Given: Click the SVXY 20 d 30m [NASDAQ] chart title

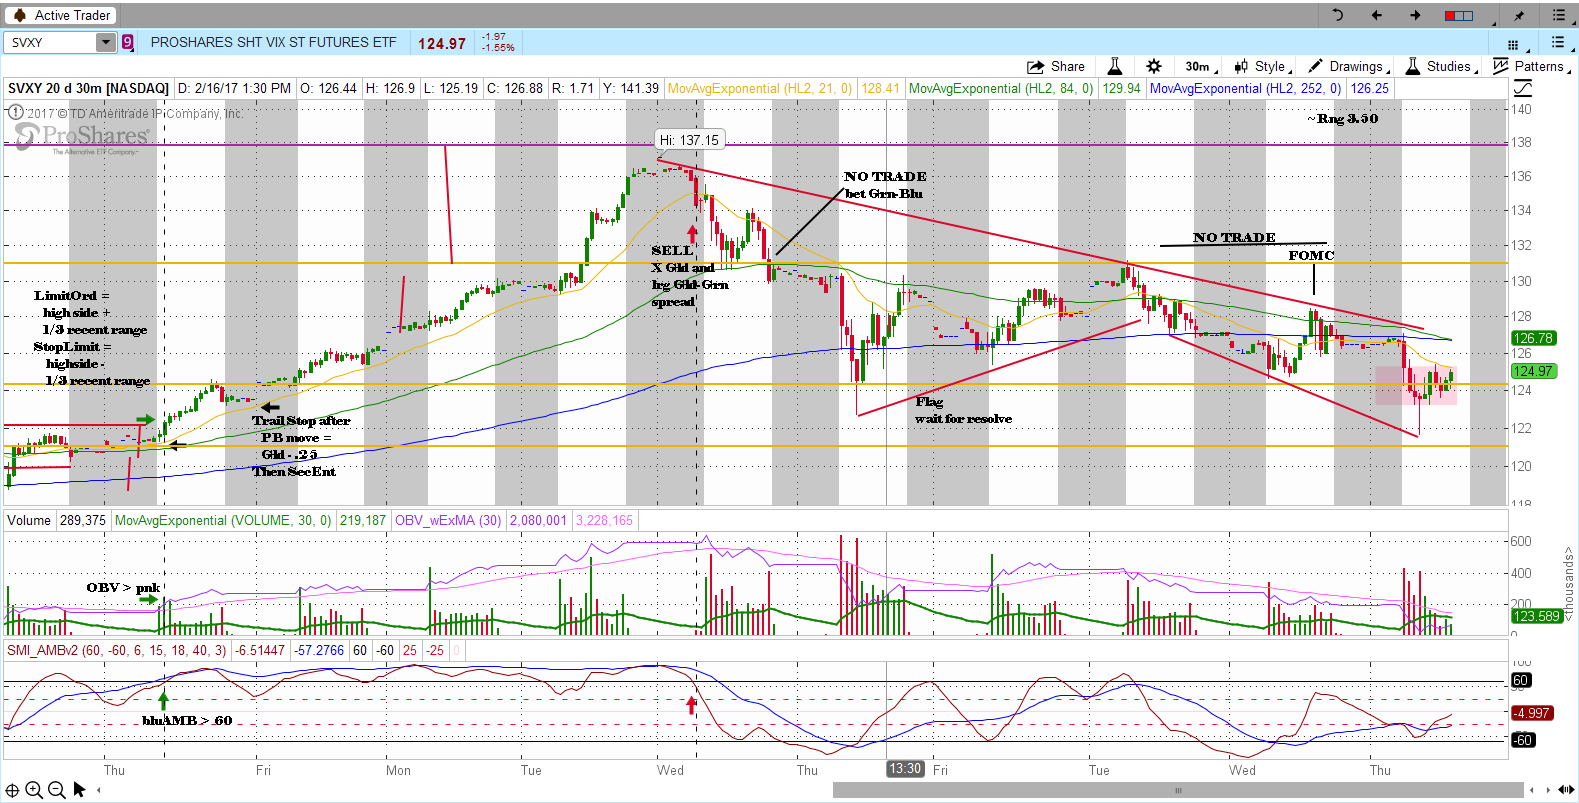Looking at the screenshot, I should click(89, 88).
